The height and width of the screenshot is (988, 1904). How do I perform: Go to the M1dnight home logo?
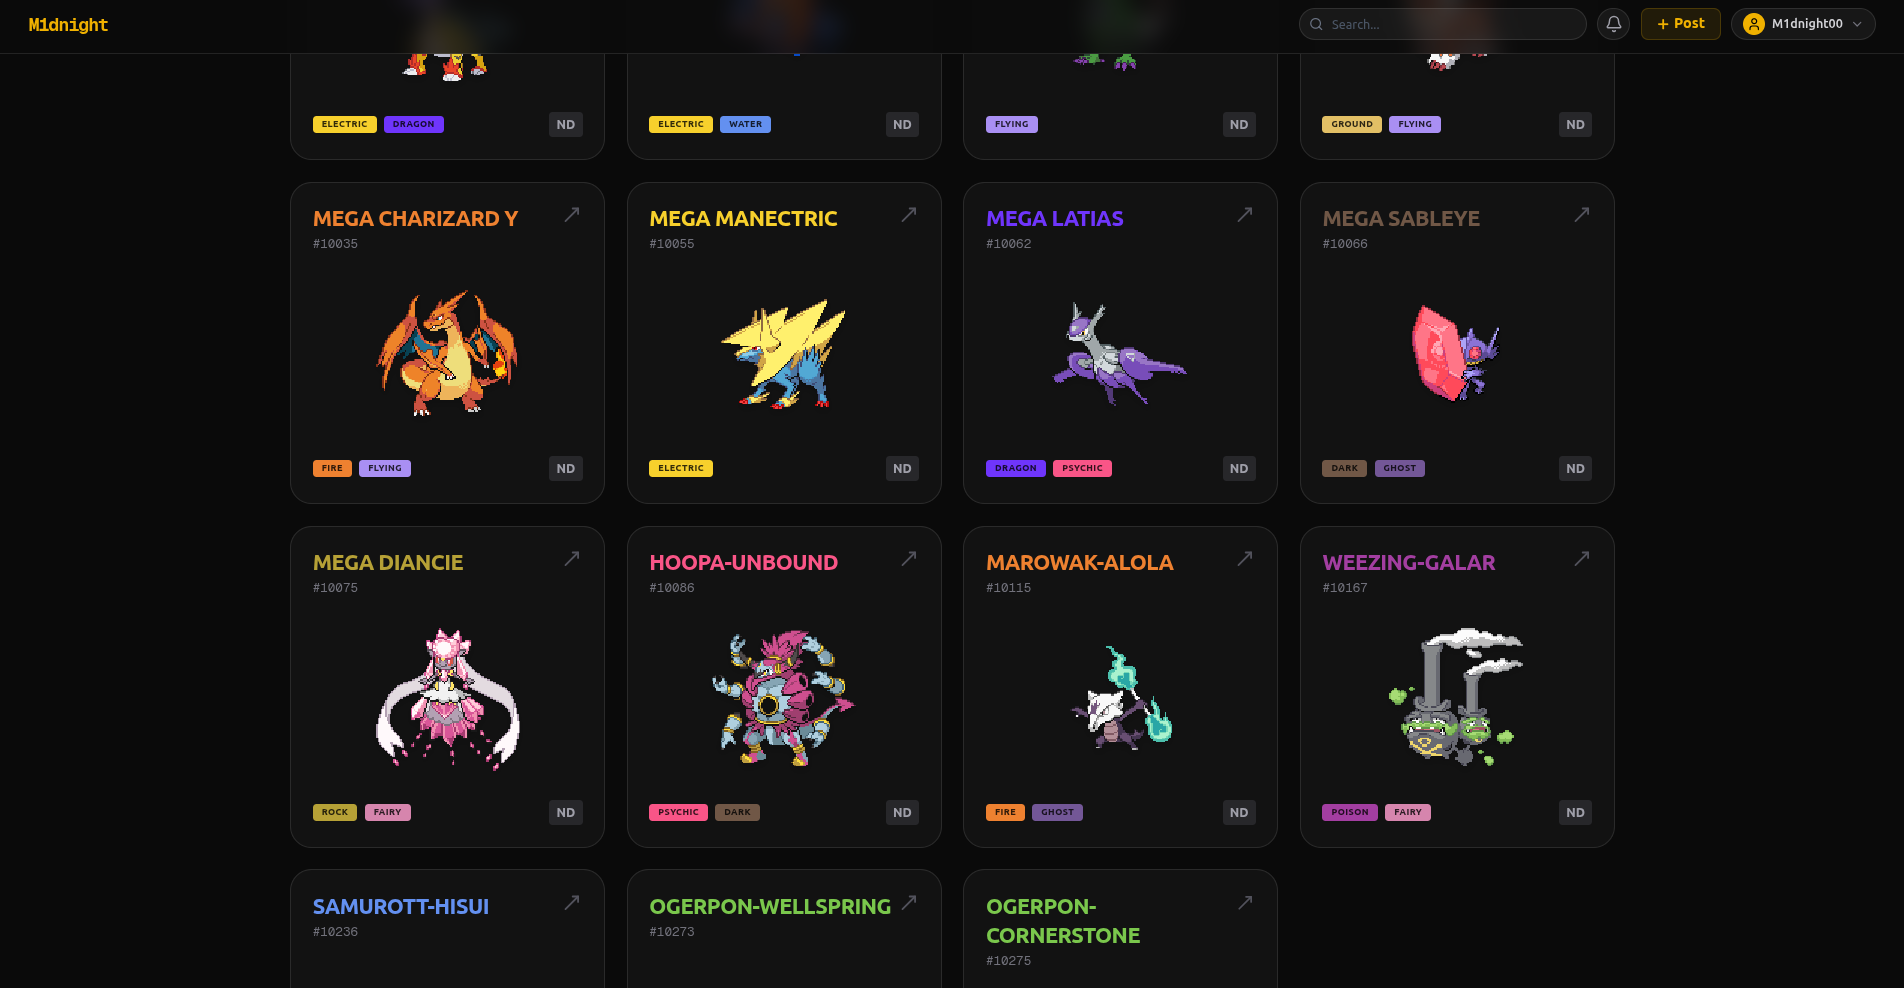pyautogui.click(x=68, y=25)
